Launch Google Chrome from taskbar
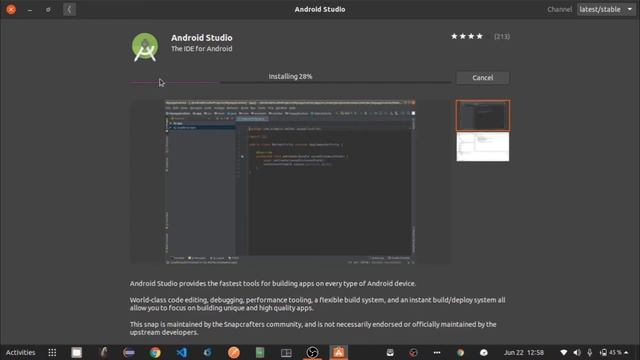Screen dimensions: 640x360 [x=155, y=352]
